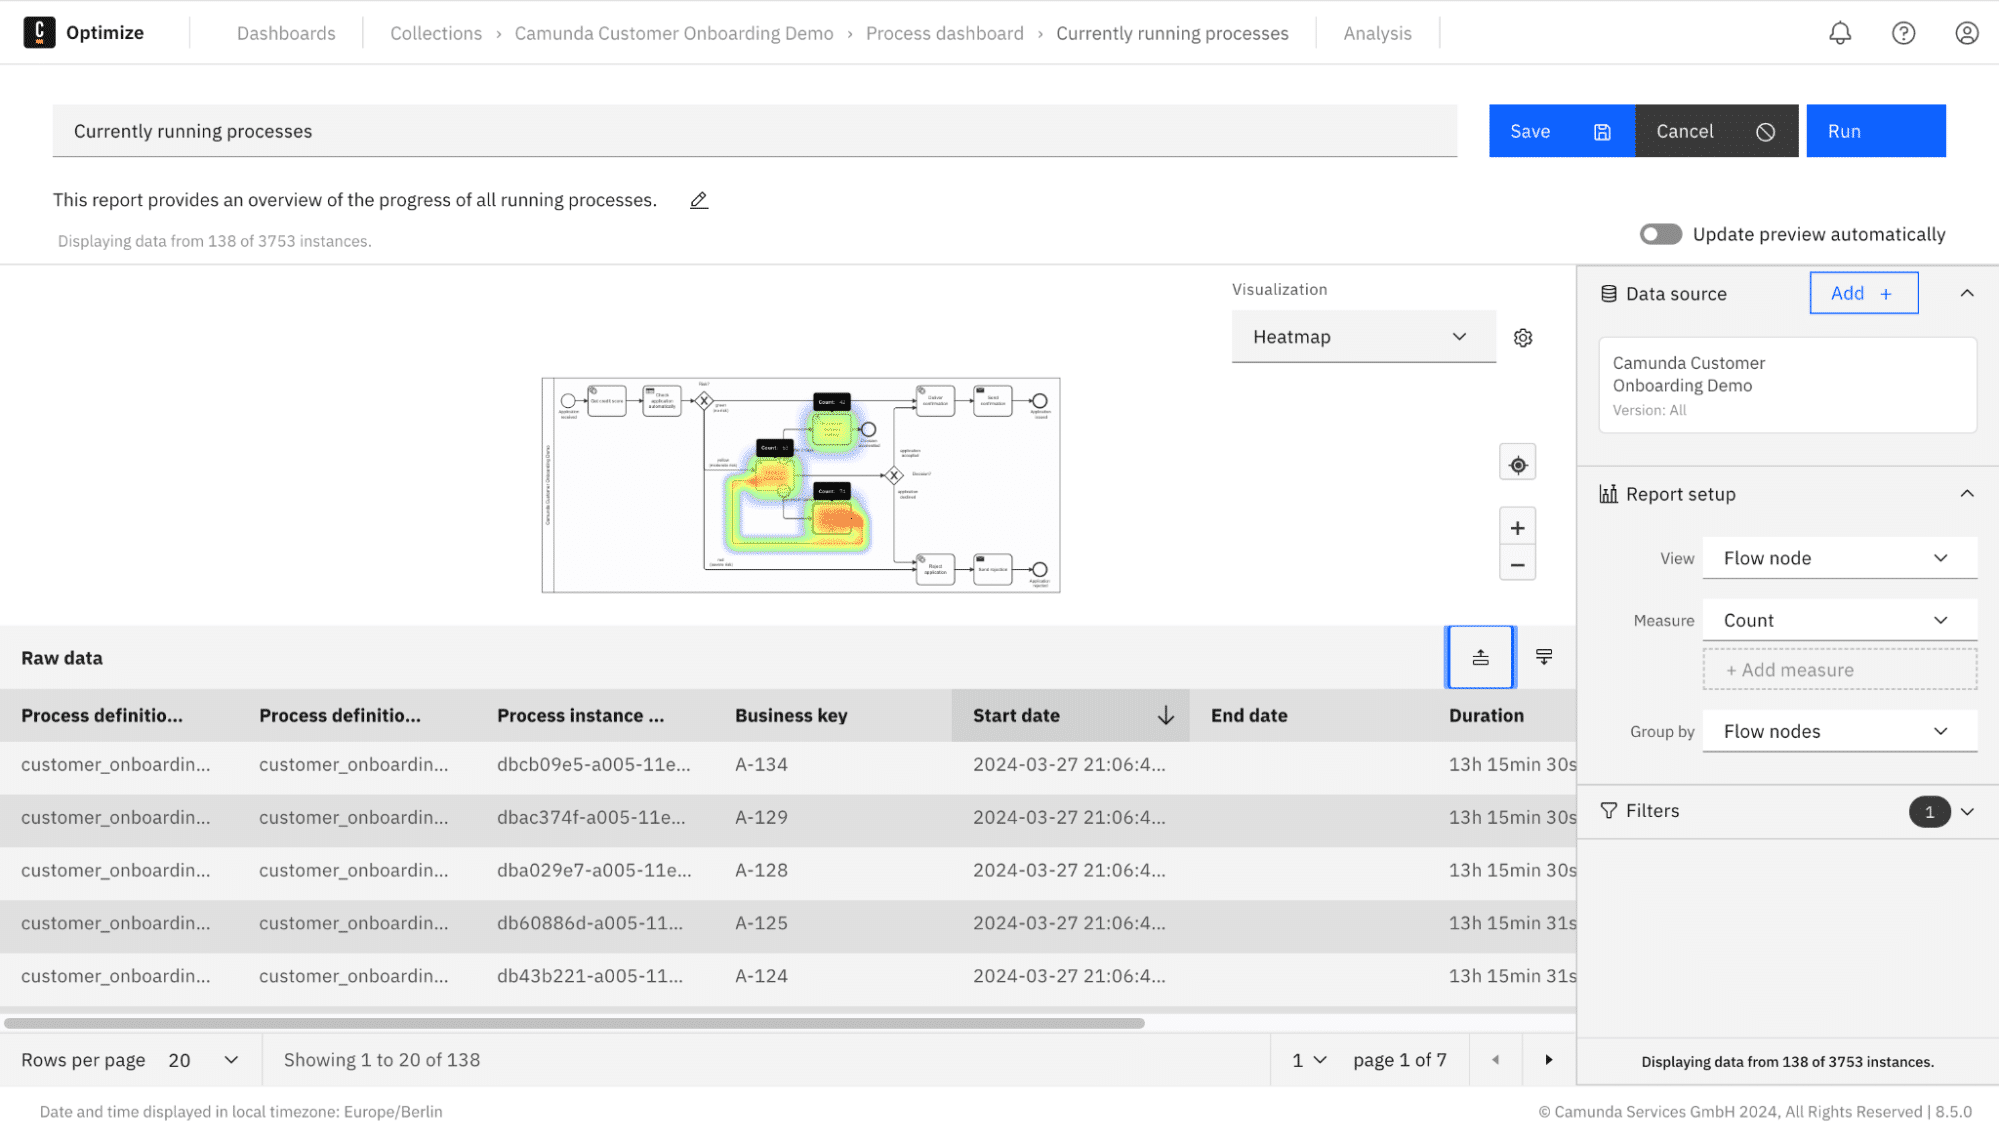The height and width of the screenshot is (1137, 1999).
Task: Click the Add measure button
Action: tap(1839, 670)
